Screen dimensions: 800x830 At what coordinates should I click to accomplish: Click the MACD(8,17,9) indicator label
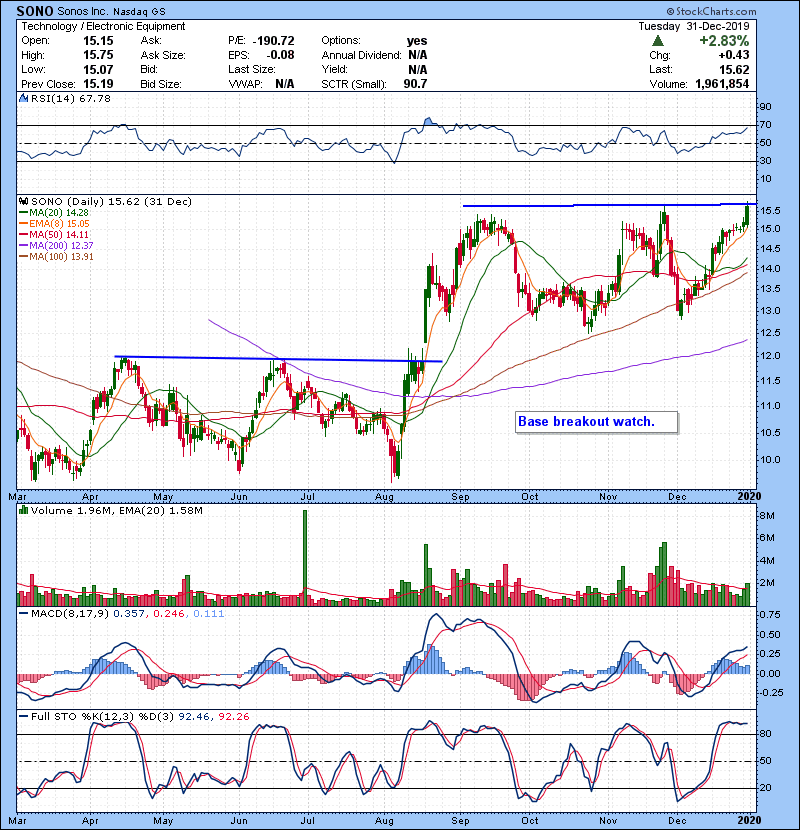(x=70, y=614)
